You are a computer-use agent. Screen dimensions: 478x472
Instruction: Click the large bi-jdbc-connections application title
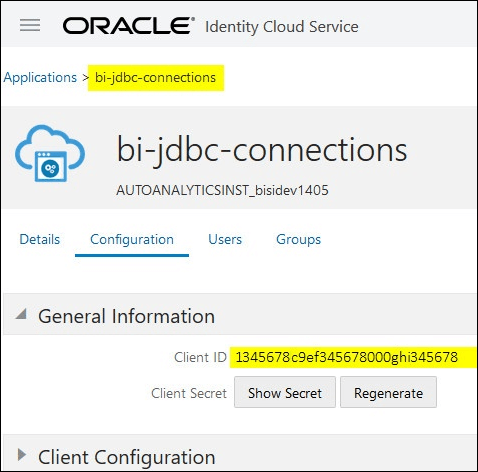(262, 150)
